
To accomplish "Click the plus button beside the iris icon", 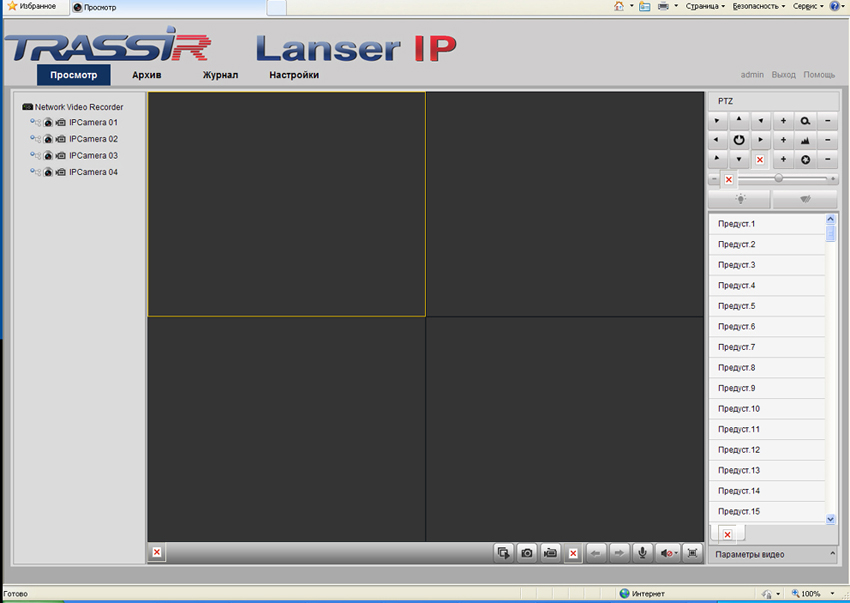I will [x=783, y=159].
